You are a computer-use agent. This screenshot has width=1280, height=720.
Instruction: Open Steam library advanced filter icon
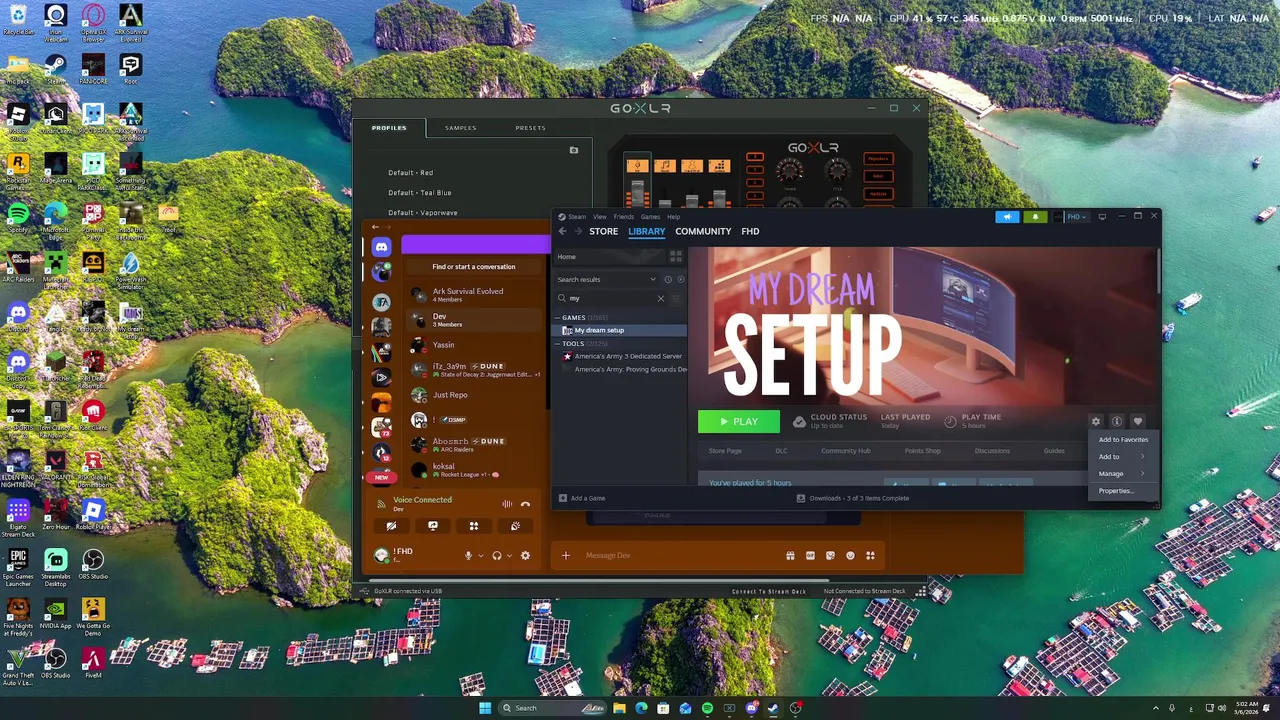tap(676, 298)
